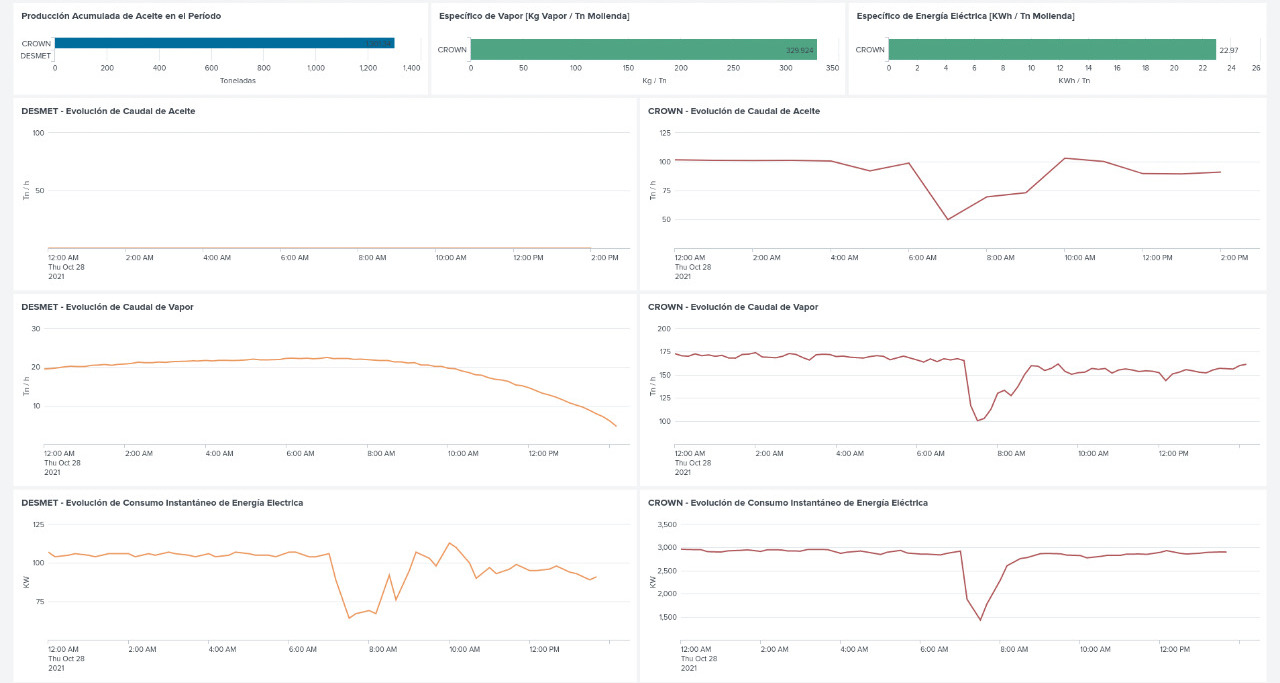Click the 'Toneladas' axis label under production chart

(x=237, y=80)
